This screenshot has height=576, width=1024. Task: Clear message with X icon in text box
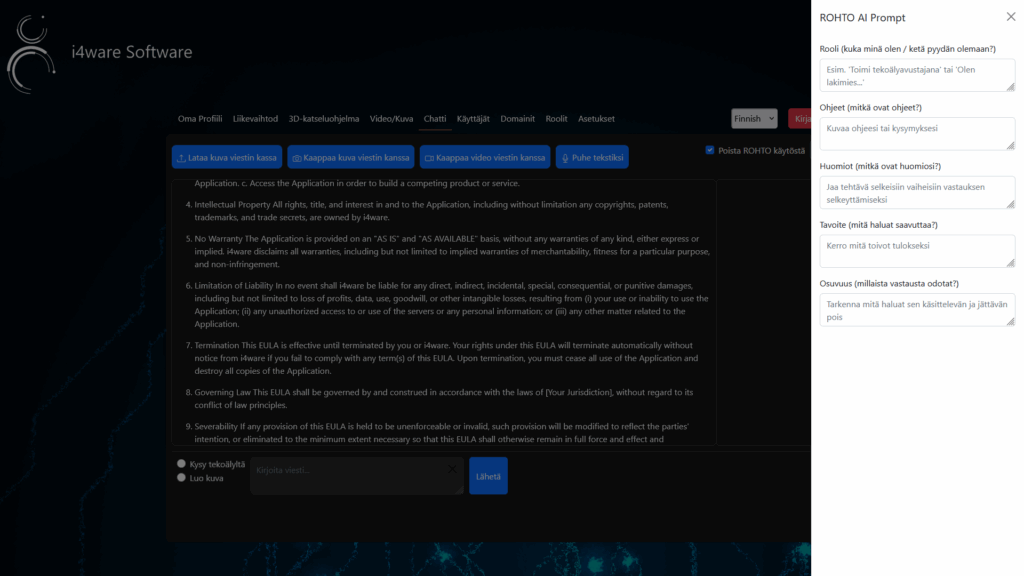(452, 469)
